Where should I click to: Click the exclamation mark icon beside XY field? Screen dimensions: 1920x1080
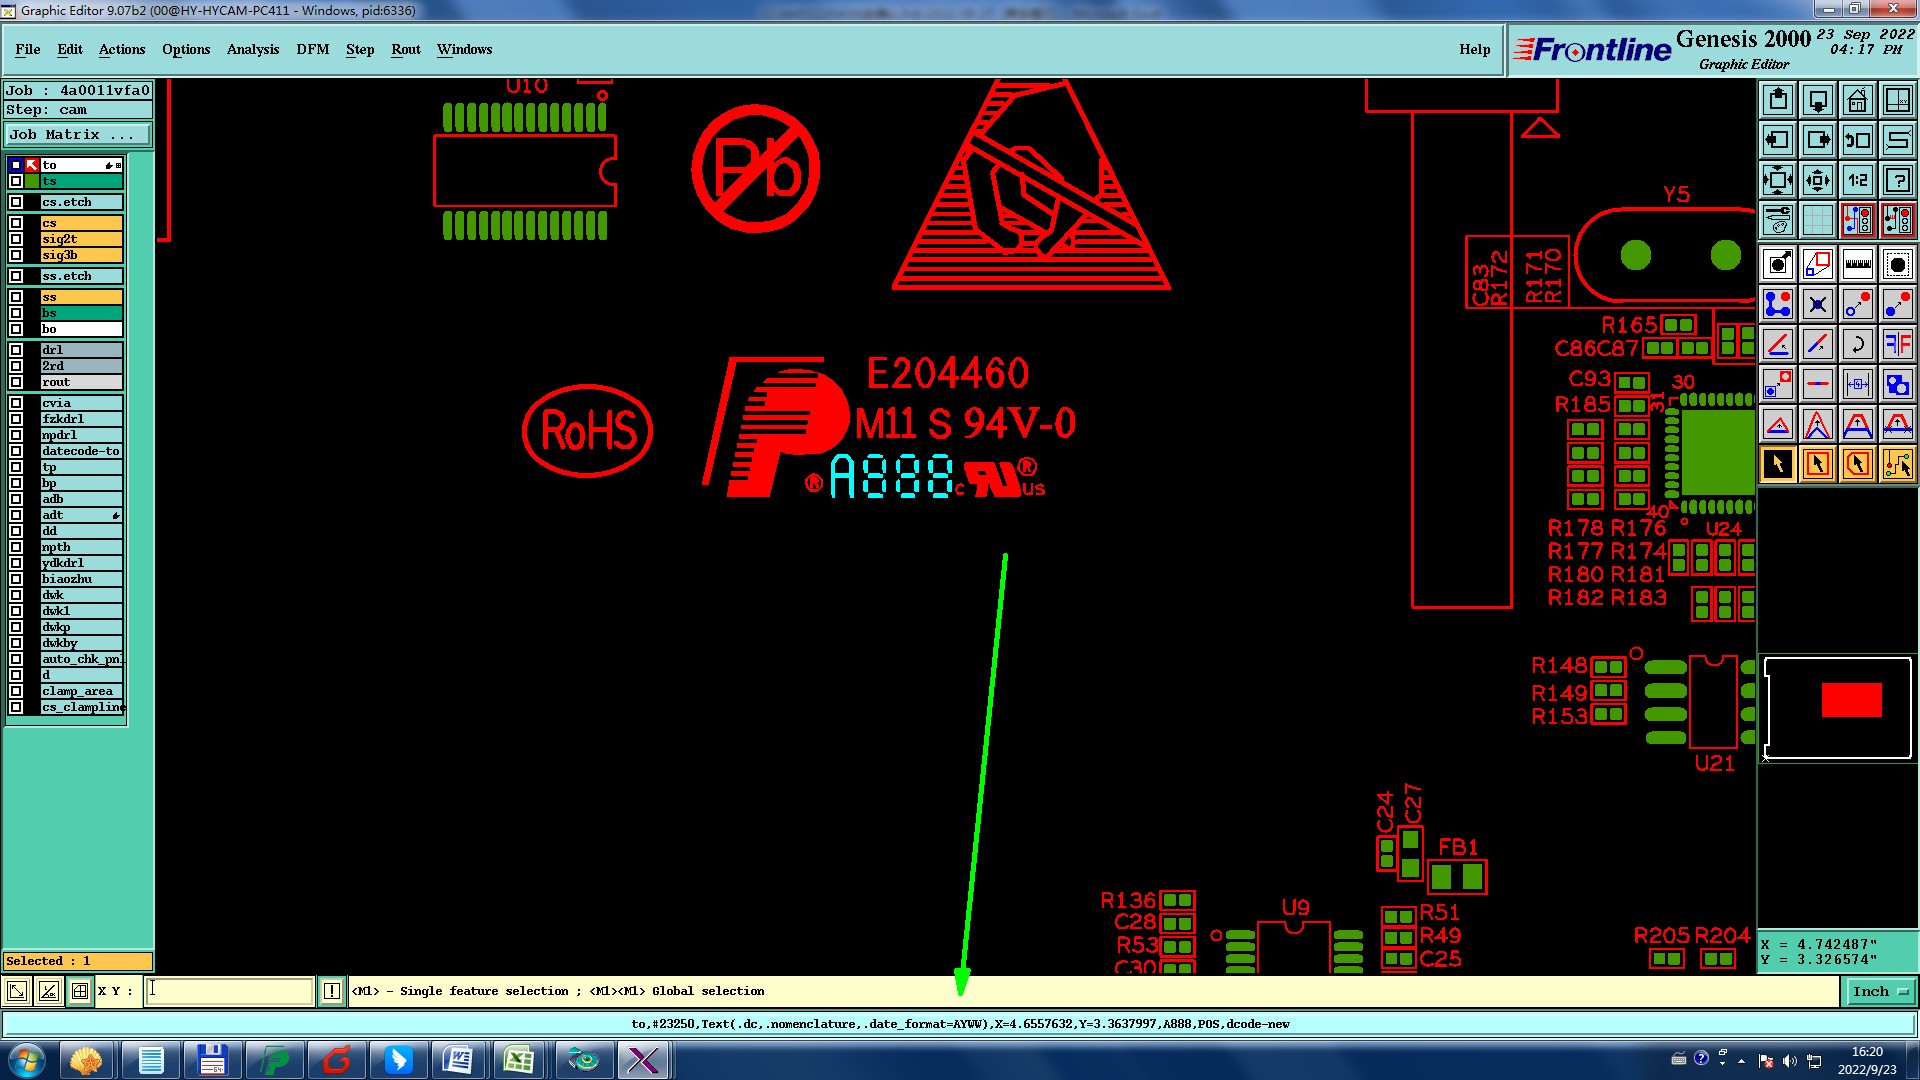tap(331, 991)
